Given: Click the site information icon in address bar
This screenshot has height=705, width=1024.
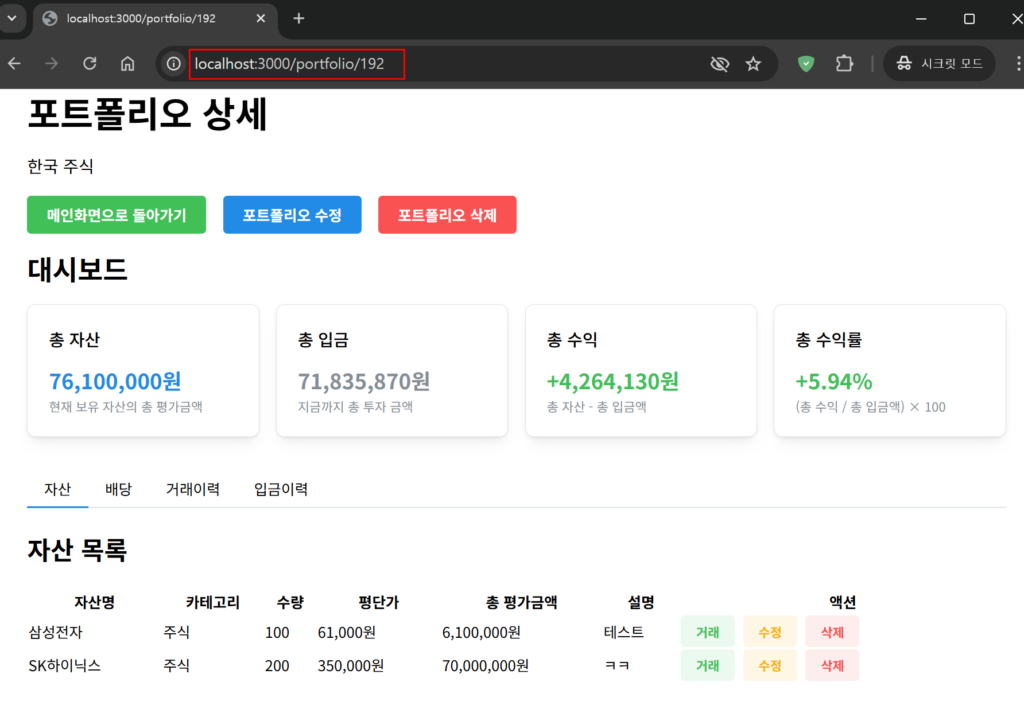Looking at the screenshot, I should [x=174, y=64].
